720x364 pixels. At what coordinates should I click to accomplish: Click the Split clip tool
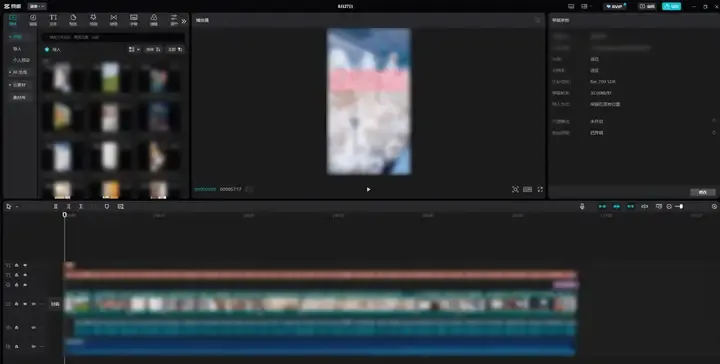click(55, 207)
